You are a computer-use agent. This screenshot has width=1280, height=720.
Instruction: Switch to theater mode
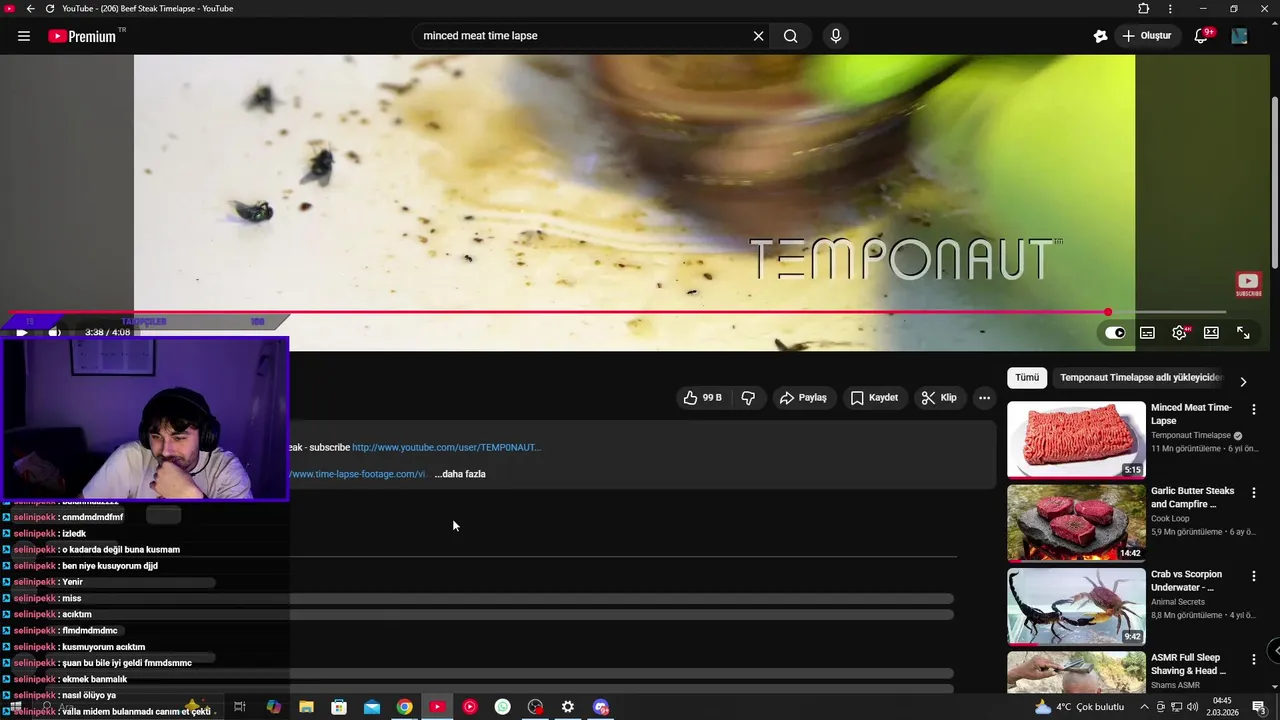(1211, 333)
